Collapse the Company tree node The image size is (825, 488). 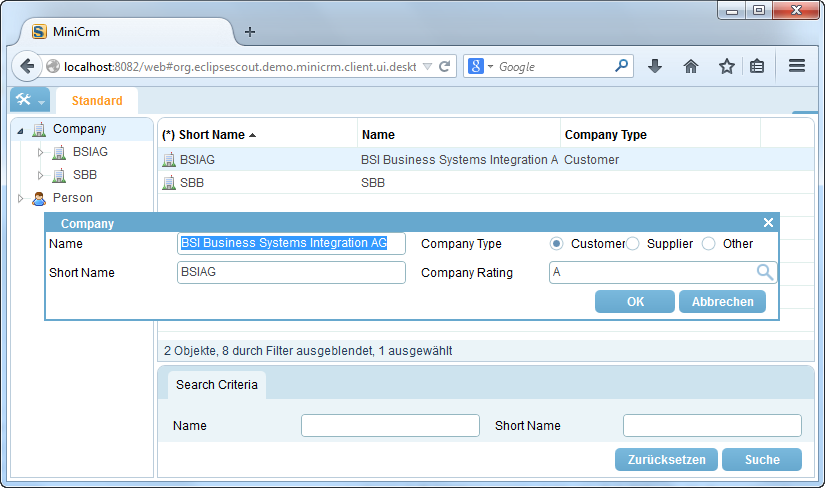pos(20,130)
